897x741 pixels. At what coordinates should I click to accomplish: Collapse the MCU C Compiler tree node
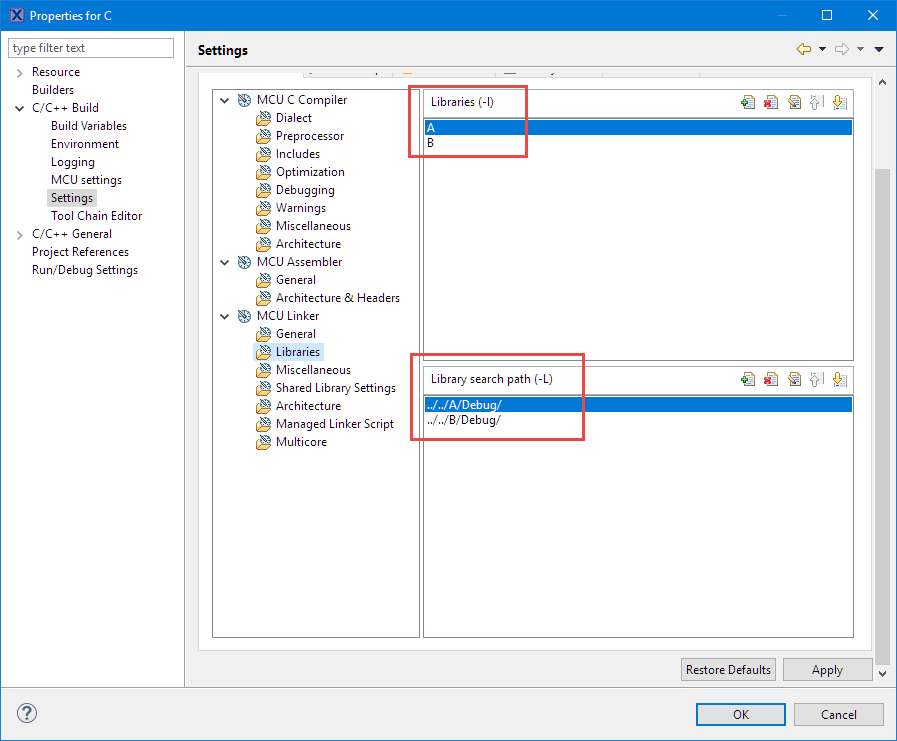225,100
